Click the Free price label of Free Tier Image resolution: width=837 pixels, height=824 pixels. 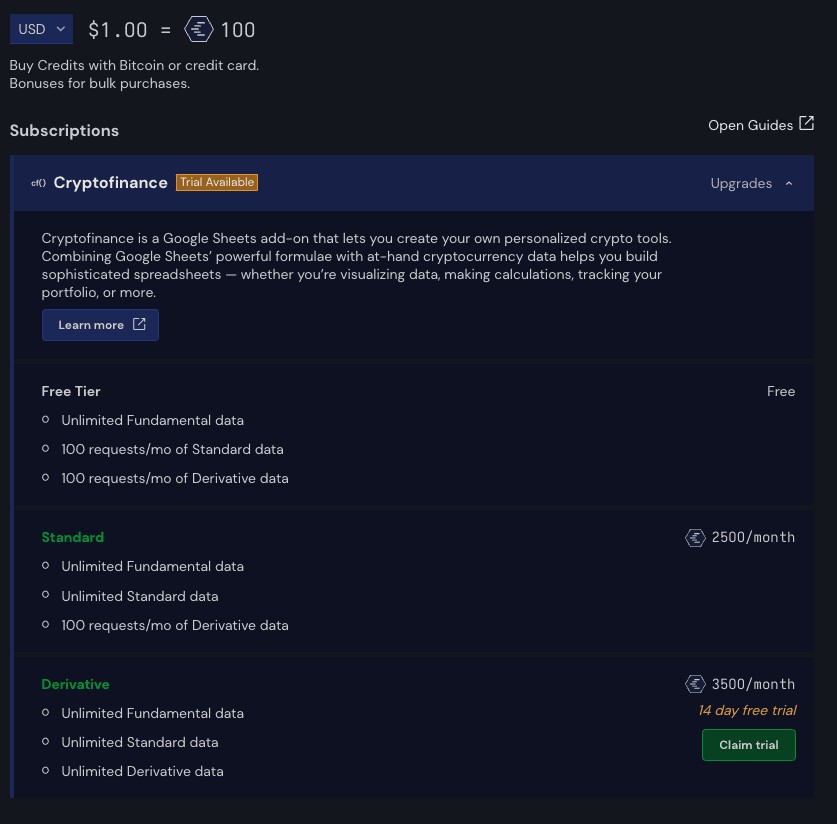click(x=781, y=391)
